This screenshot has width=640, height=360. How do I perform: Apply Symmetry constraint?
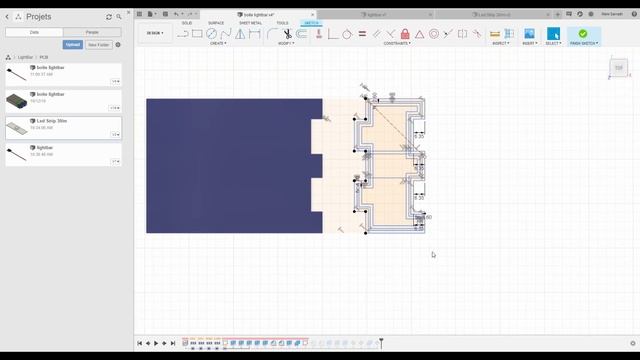[462, 34]
